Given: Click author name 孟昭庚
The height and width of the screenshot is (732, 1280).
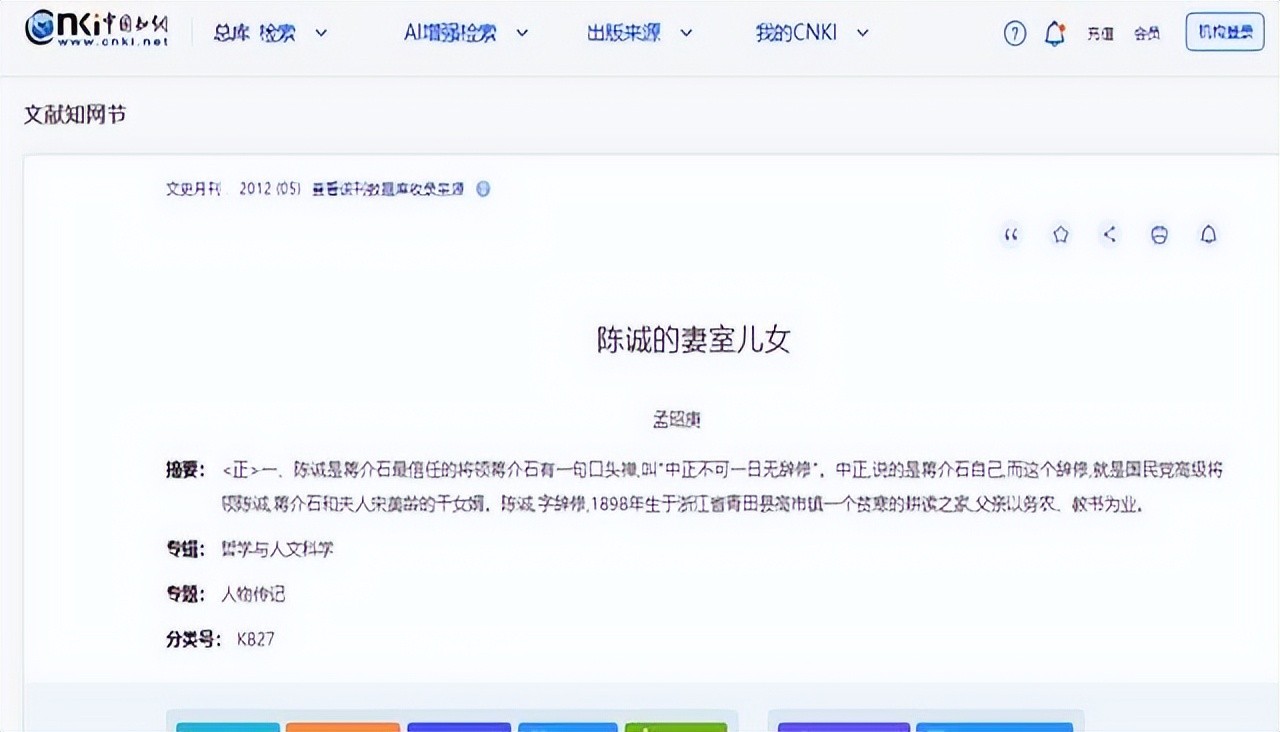Looking at the screenshot, I should 676,420.
